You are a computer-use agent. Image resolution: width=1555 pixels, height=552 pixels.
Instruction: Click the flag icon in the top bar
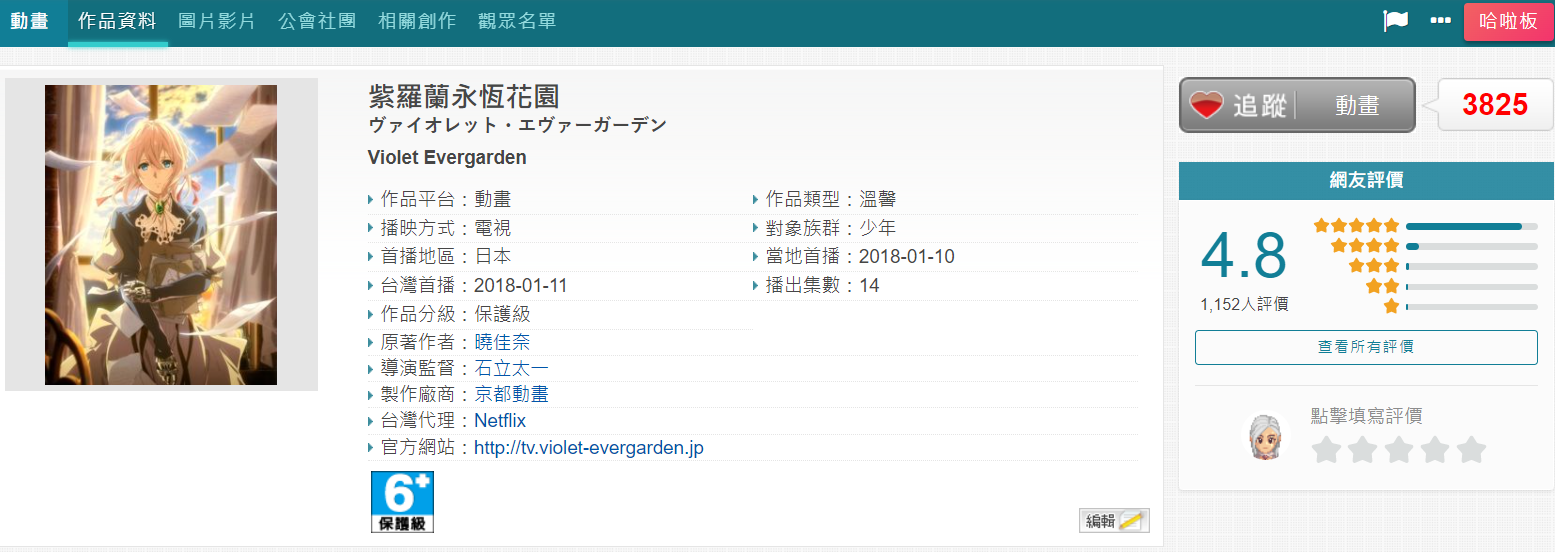1395,21
